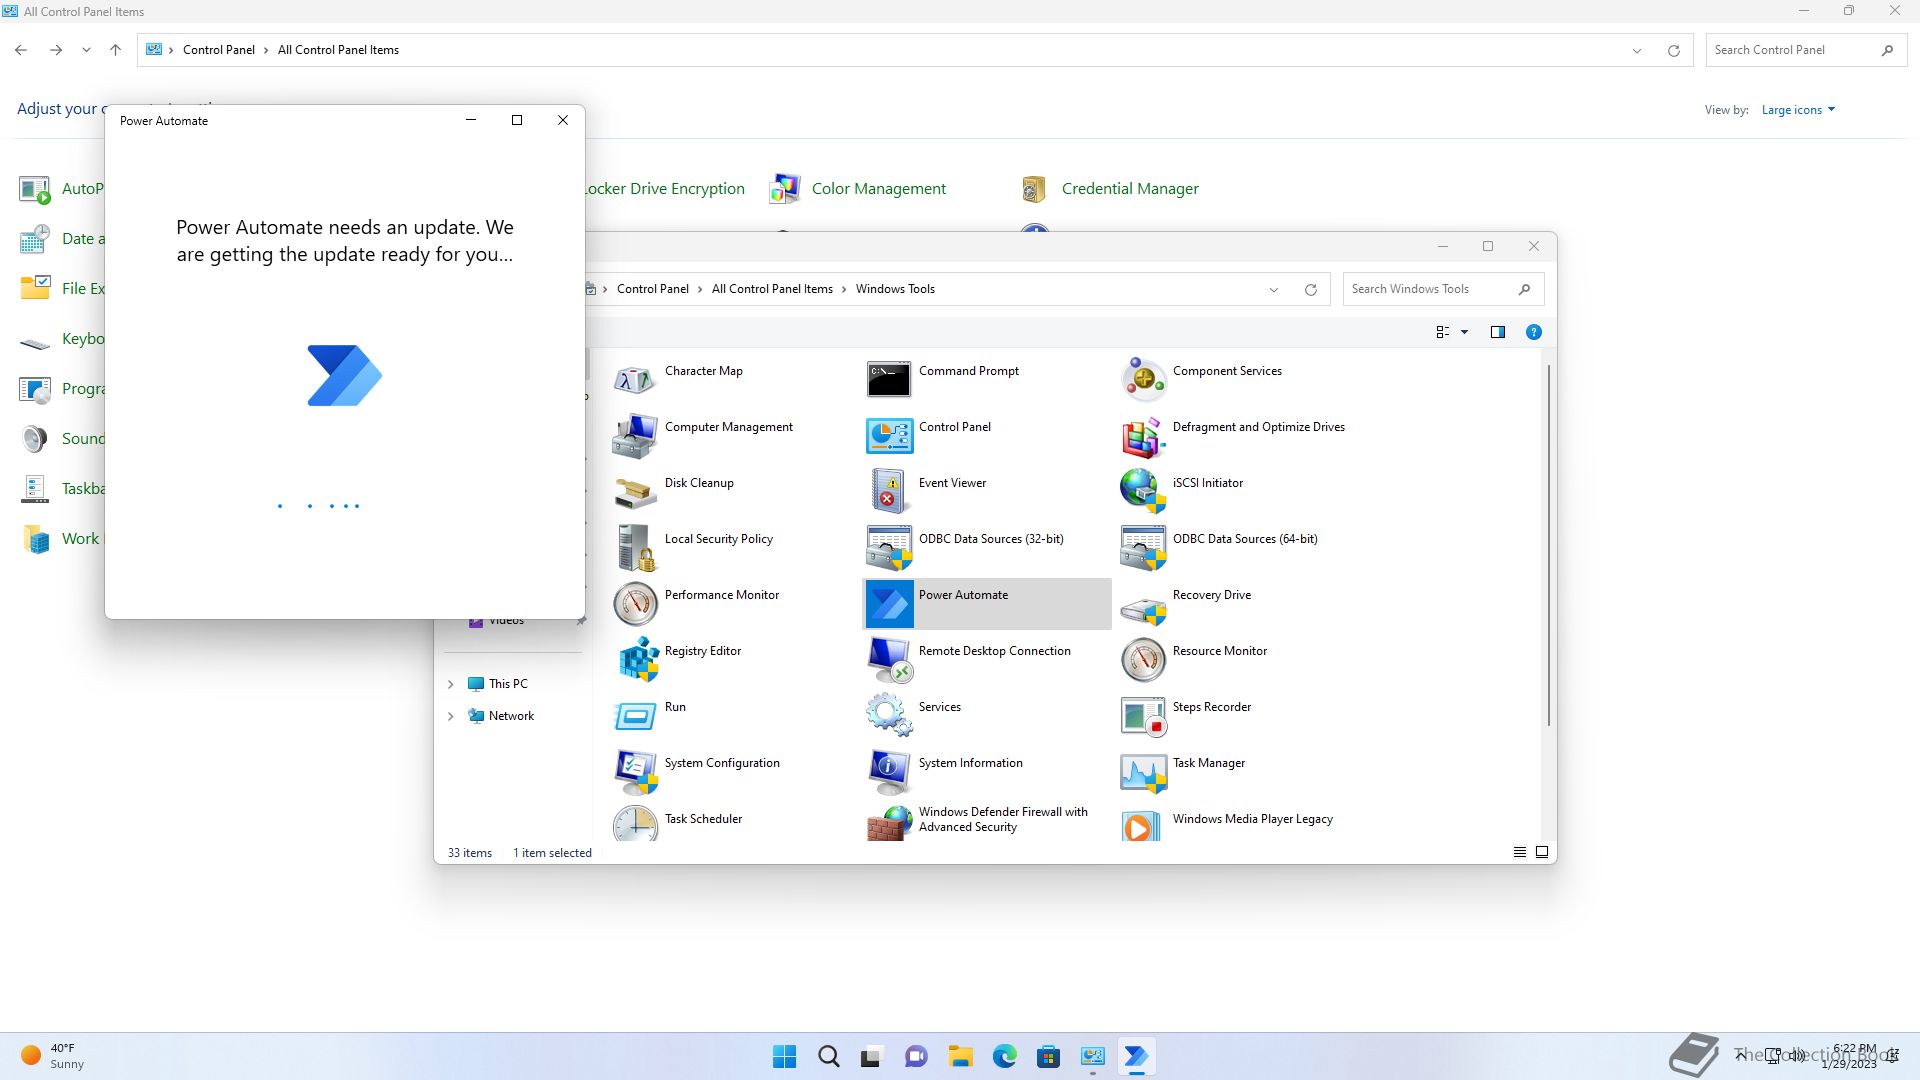This screenshot has height=1080, width=1920.
Task: Open the Services gear icon
Action: pyautogui.click(x=889, y=716)
